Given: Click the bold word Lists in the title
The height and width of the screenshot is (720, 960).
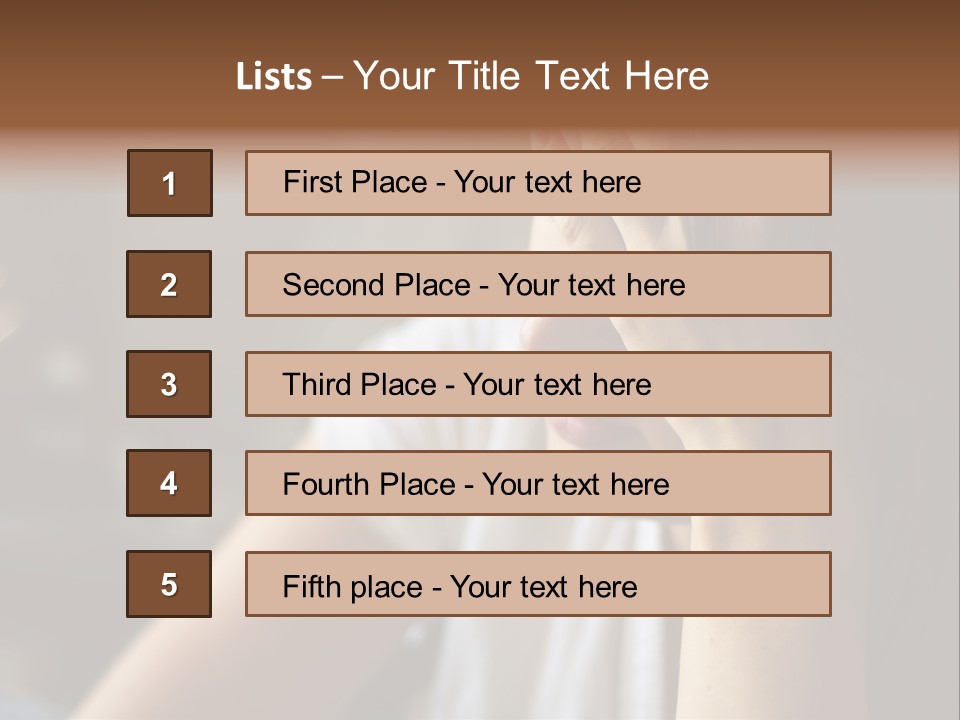Looking at the screenshot, I should [x=274, y=76].
